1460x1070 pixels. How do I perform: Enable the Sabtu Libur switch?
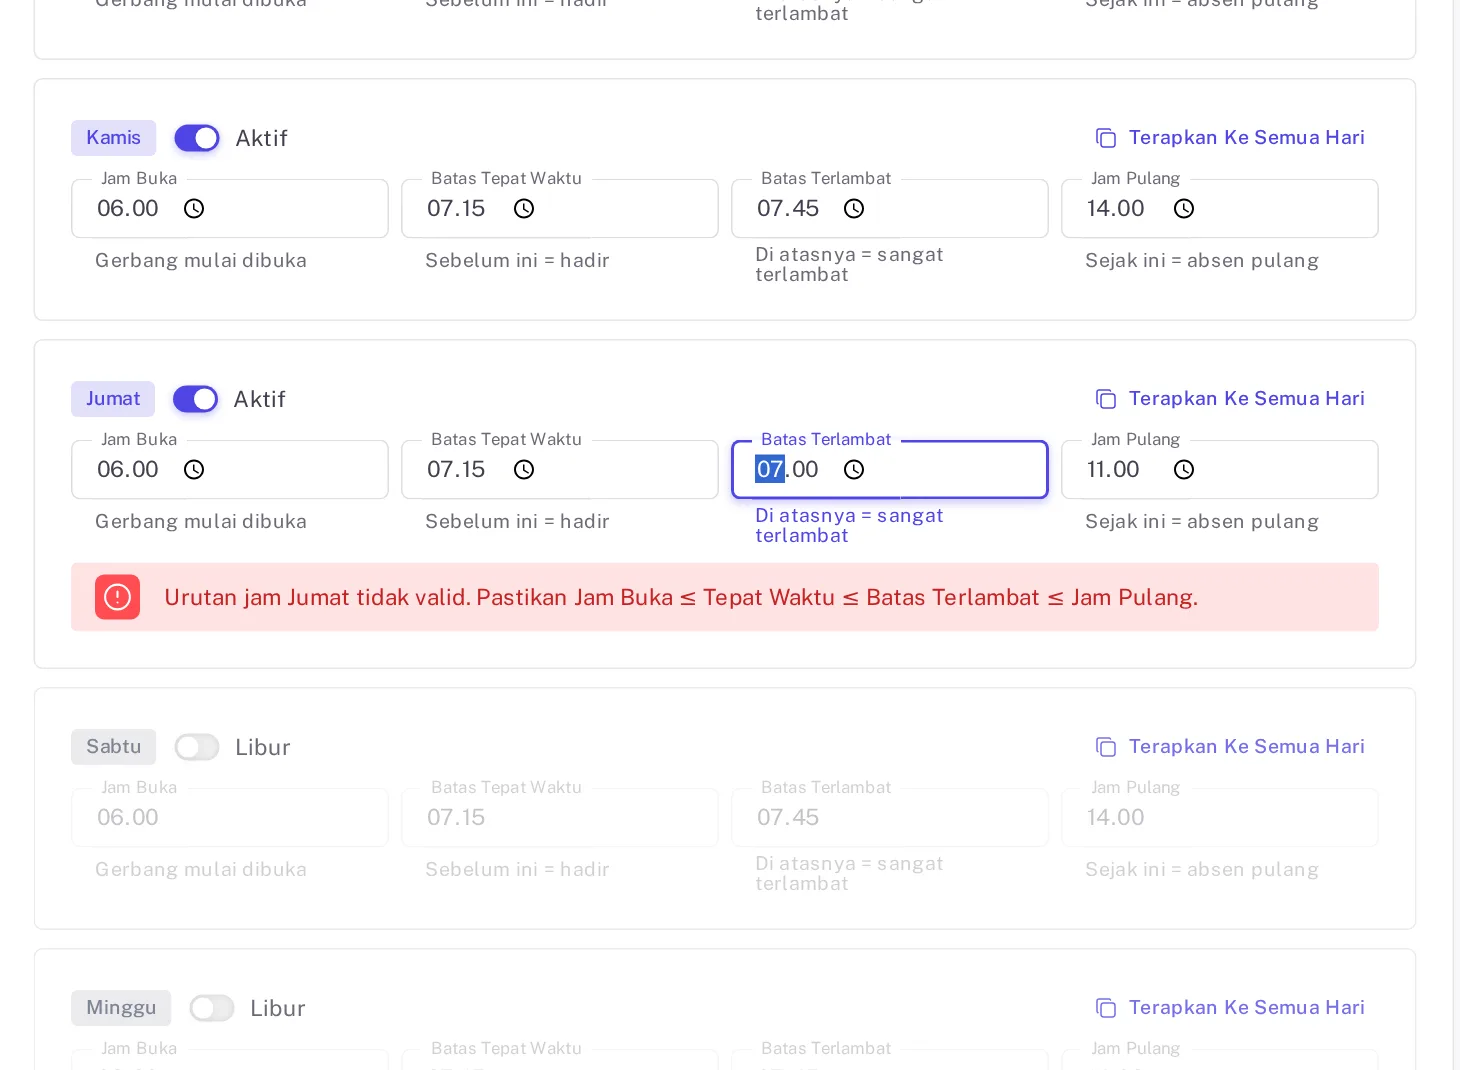(197, 747)
